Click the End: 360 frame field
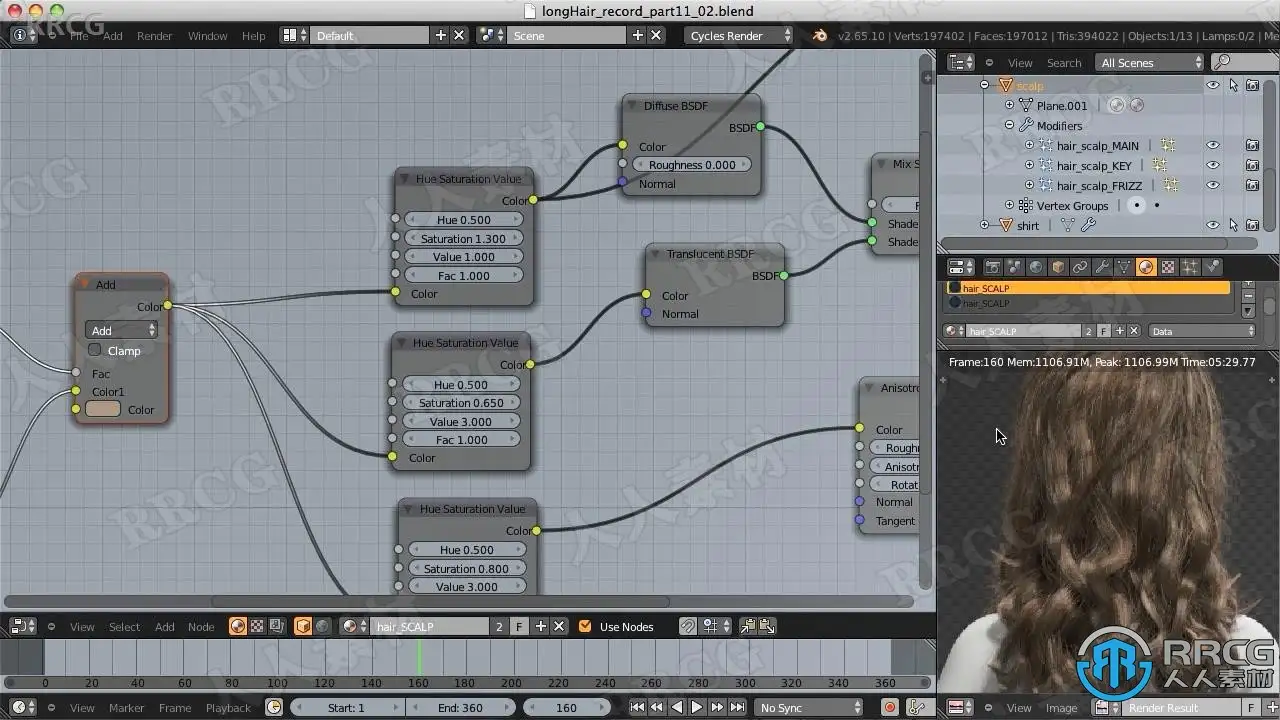 click(460, 707)
